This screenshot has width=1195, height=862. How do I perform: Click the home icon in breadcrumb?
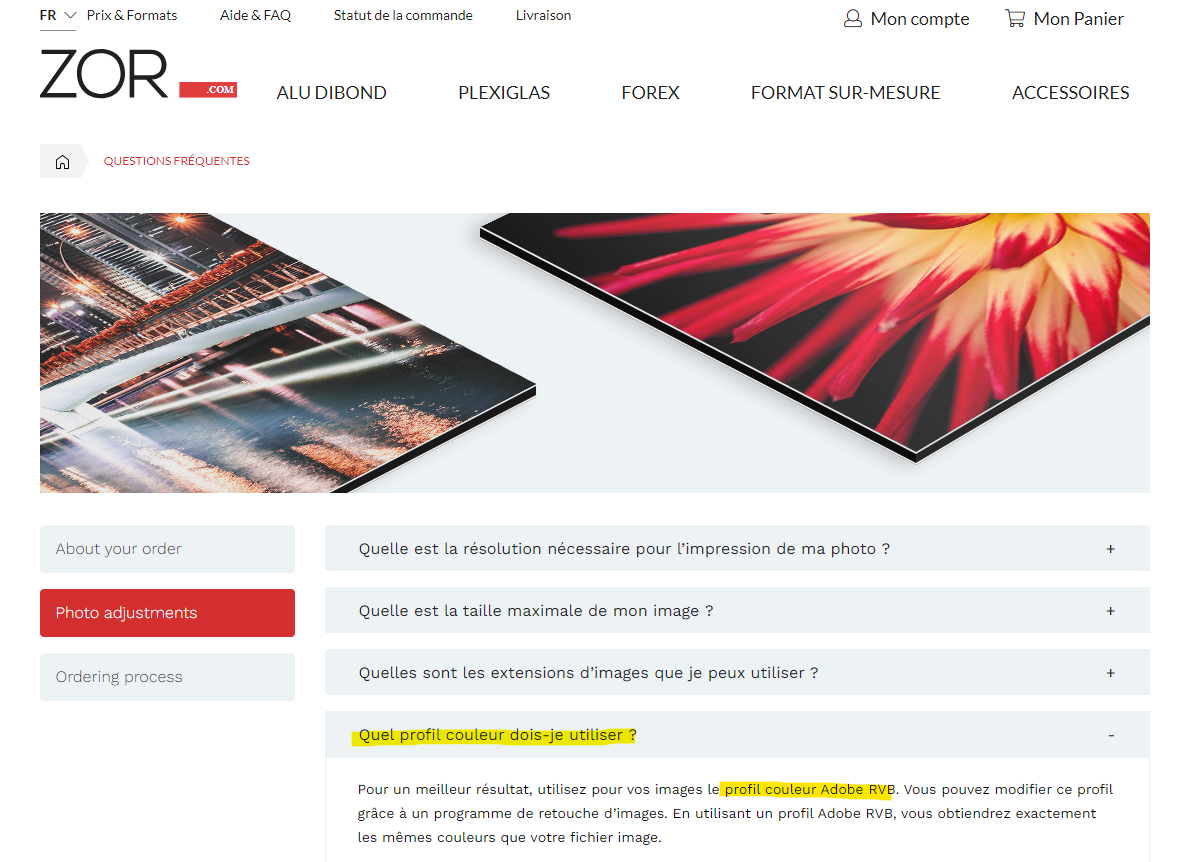tap(62, 162)
